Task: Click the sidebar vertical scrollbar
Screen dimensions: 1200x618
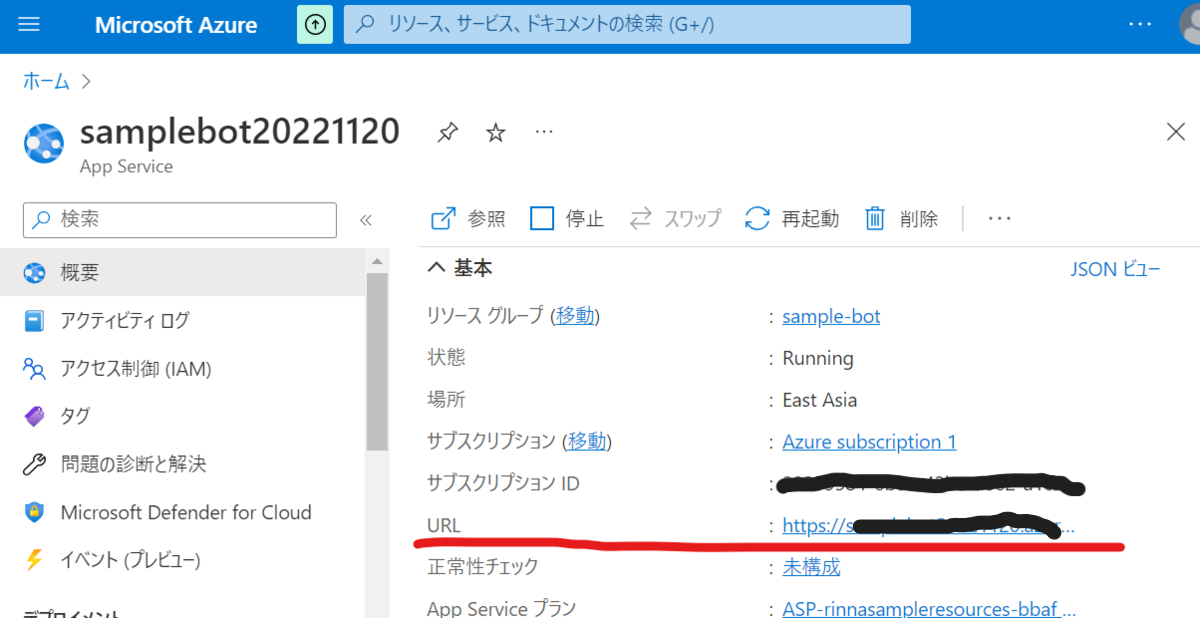Action: pyautogui.click(x=377, y=362)
